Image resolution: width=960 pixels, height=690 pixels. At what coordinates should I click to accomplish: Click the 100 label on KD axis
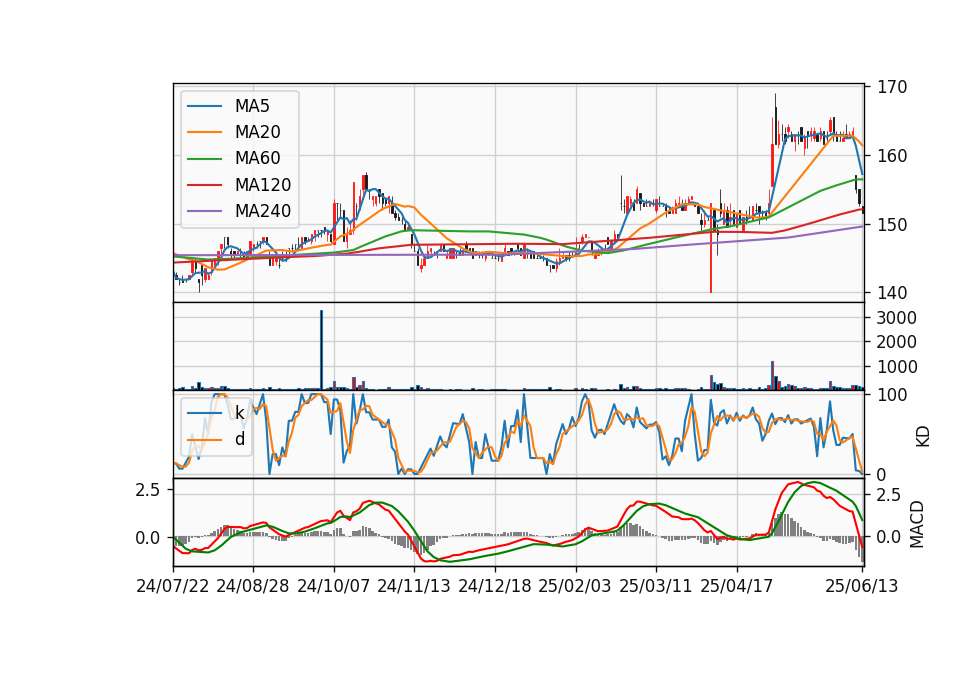click(892, 395)
